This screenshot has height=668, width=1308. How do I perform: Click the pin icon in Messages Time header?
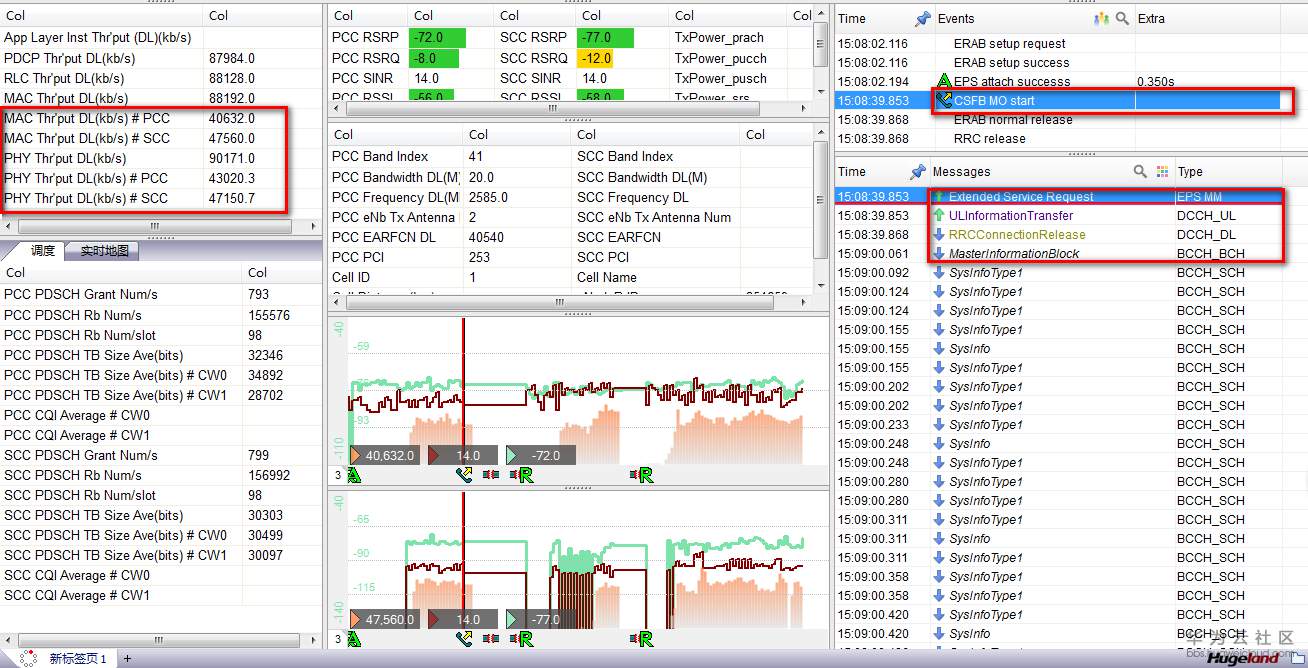(917, 172)
